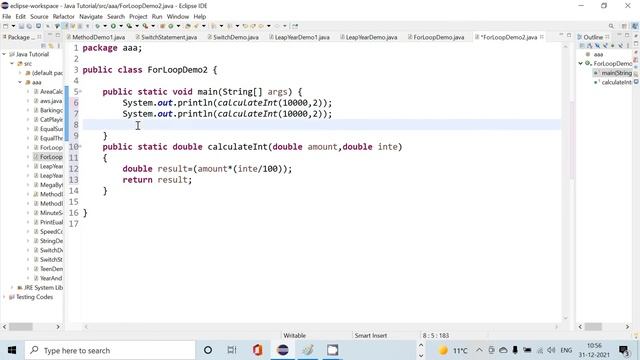Screen dimensions: 640x360
Task: Open the Navigate menu
Action: (91, 16)
